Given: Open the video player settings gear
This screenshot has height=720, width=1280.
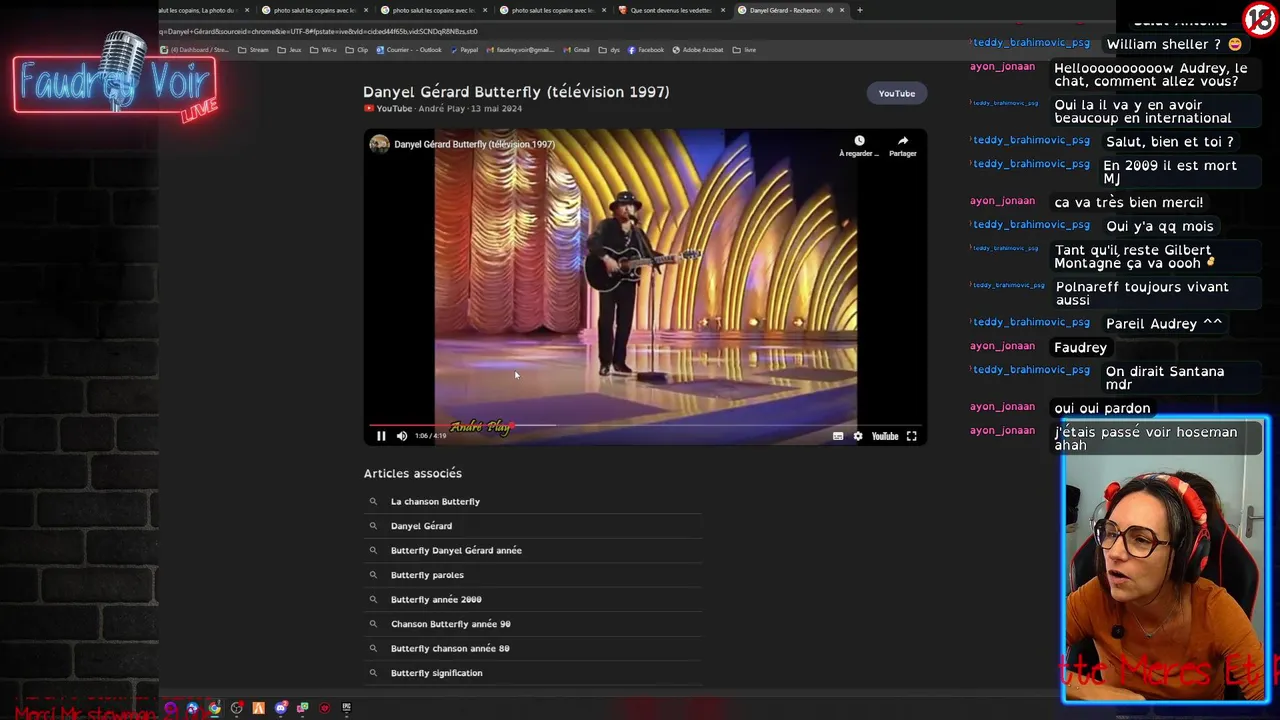Looking at the screenshot, I should pyautogui.click(x=858, y=436).
